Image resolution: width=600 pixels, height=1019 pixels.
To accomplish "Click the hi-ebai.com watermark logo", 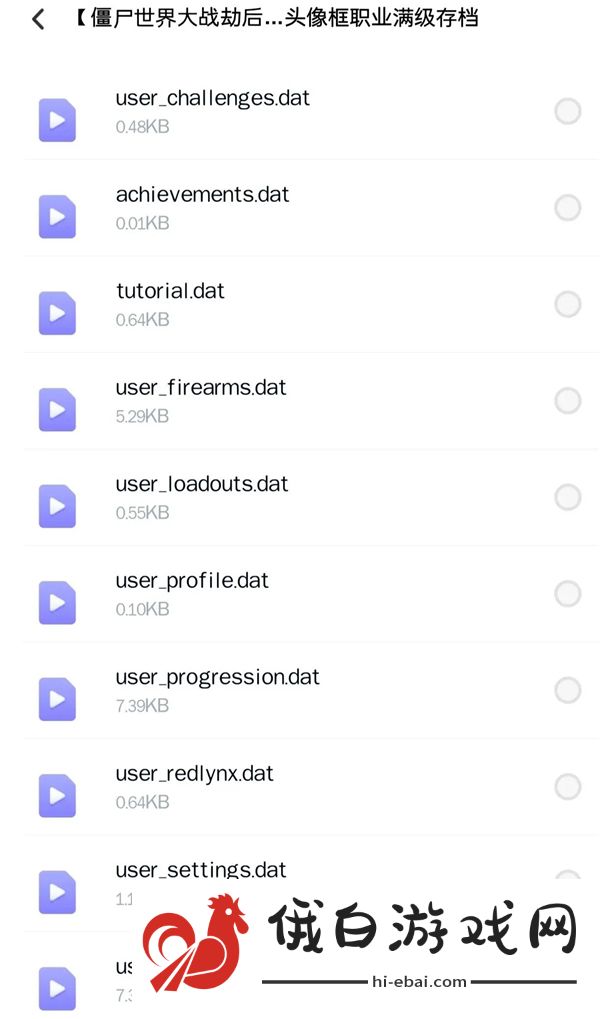I will click(360, 942).
